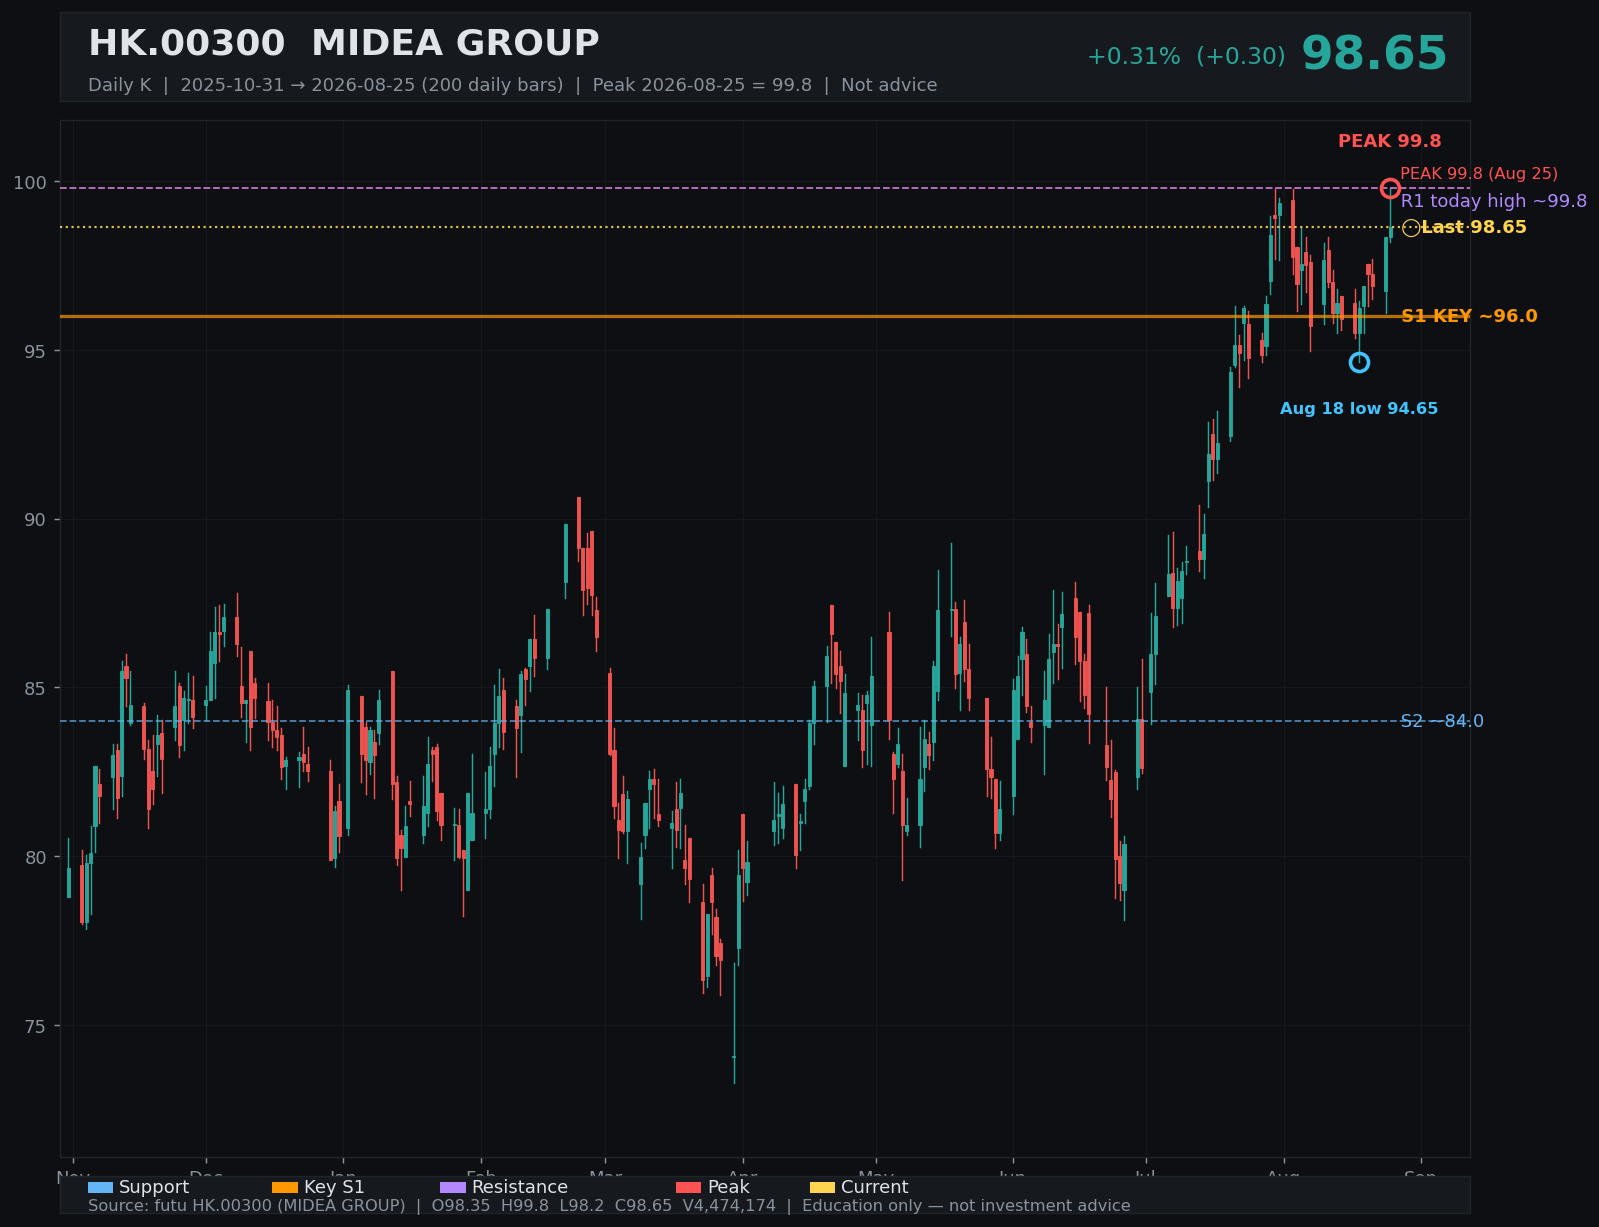Click the 85 tick on the price axis
The width and height of the screenshot is (1599, 1227).
(x=36, y=688)
